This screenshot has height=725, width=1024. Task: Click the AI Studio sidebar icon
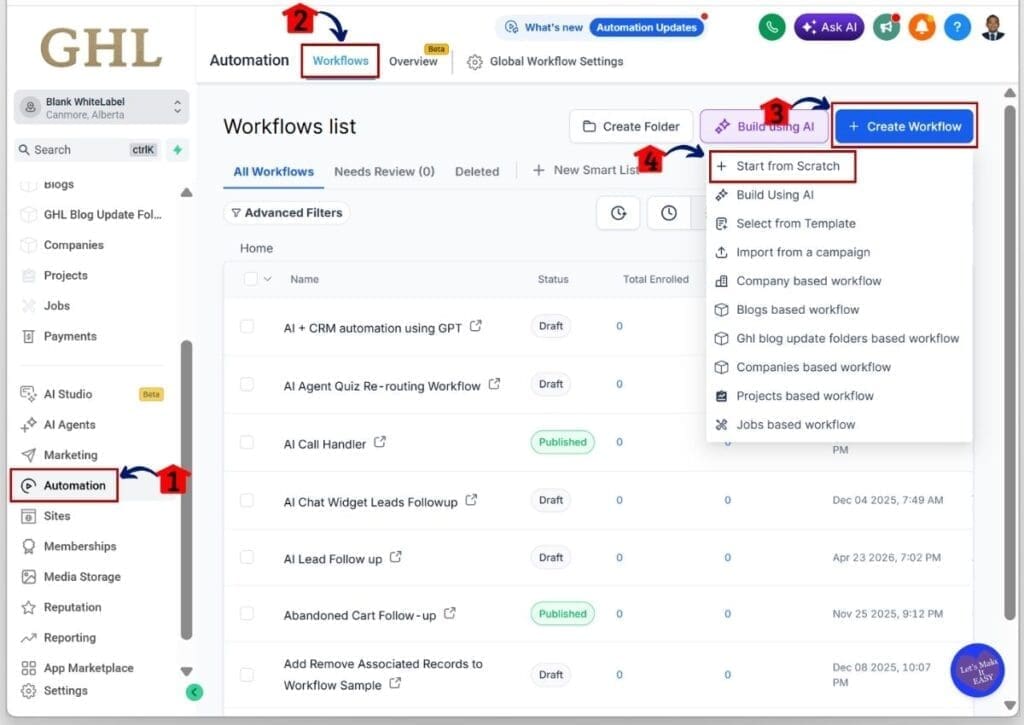[28, 394]
